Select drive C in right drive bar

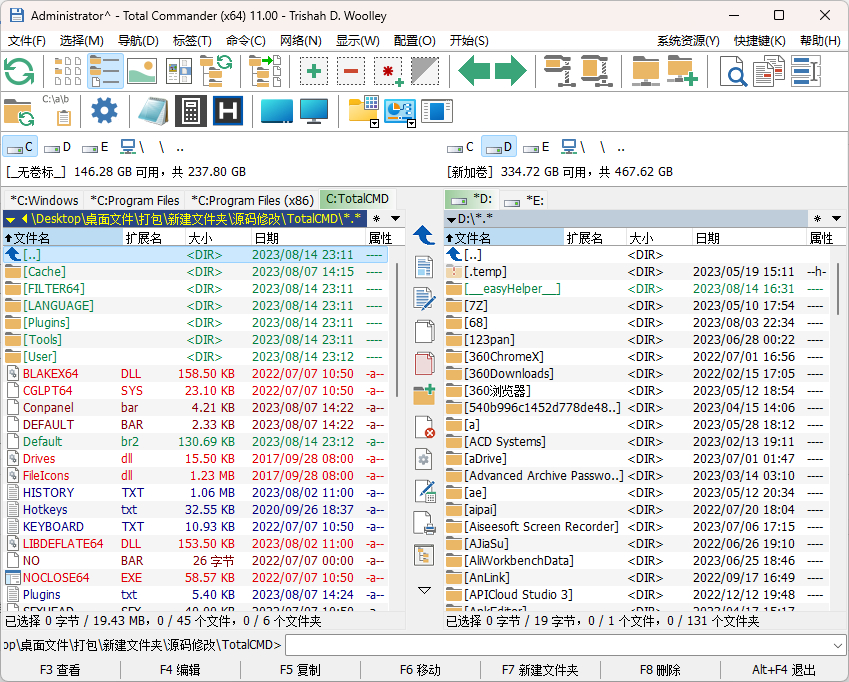click(x=460, y=147)
